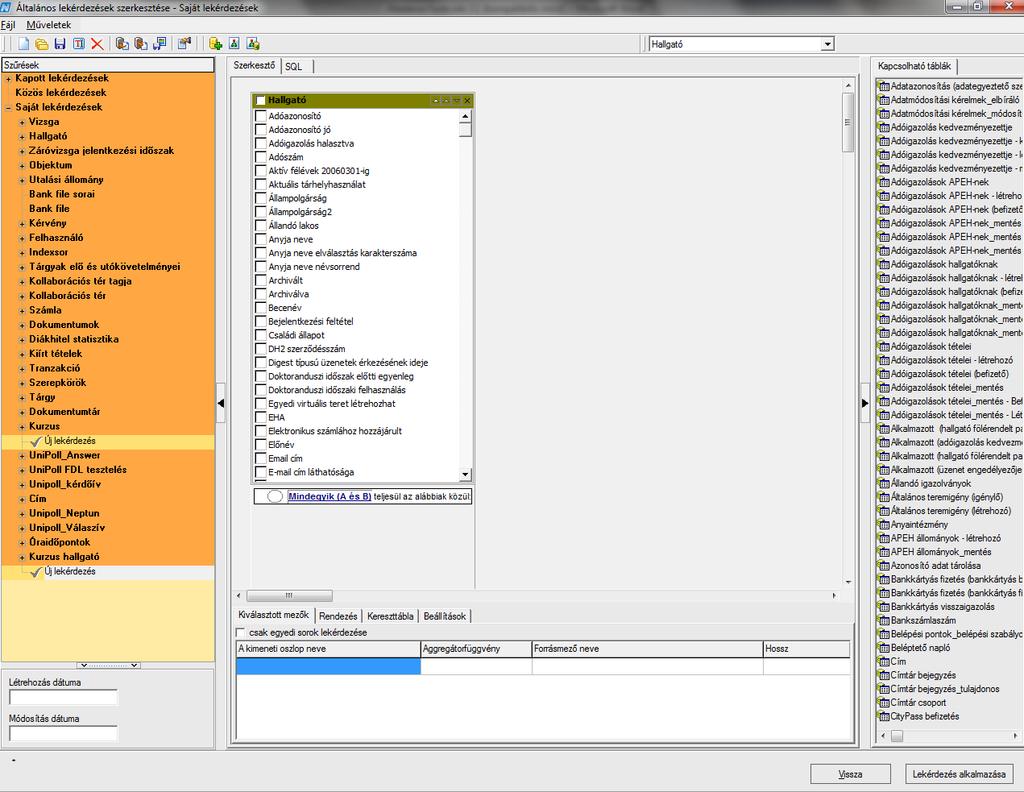Click the table icon beside Beléptető napló
This screenshot has height=792, width=1024.
(884, 648)
